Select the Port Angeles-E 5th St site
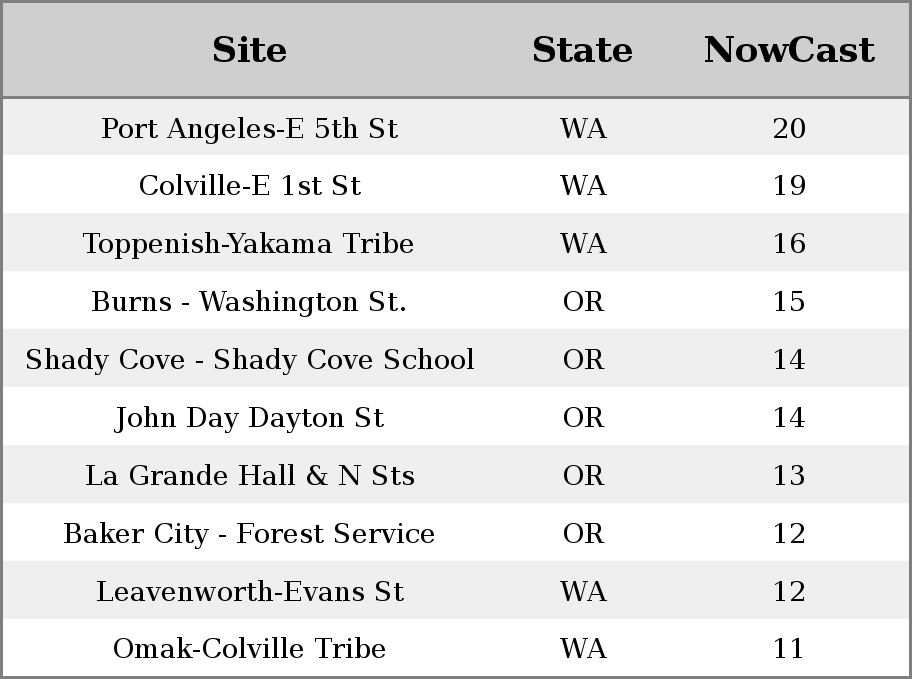Image resolution: width=912 pixels, height=679 pixels. [250, 129]
